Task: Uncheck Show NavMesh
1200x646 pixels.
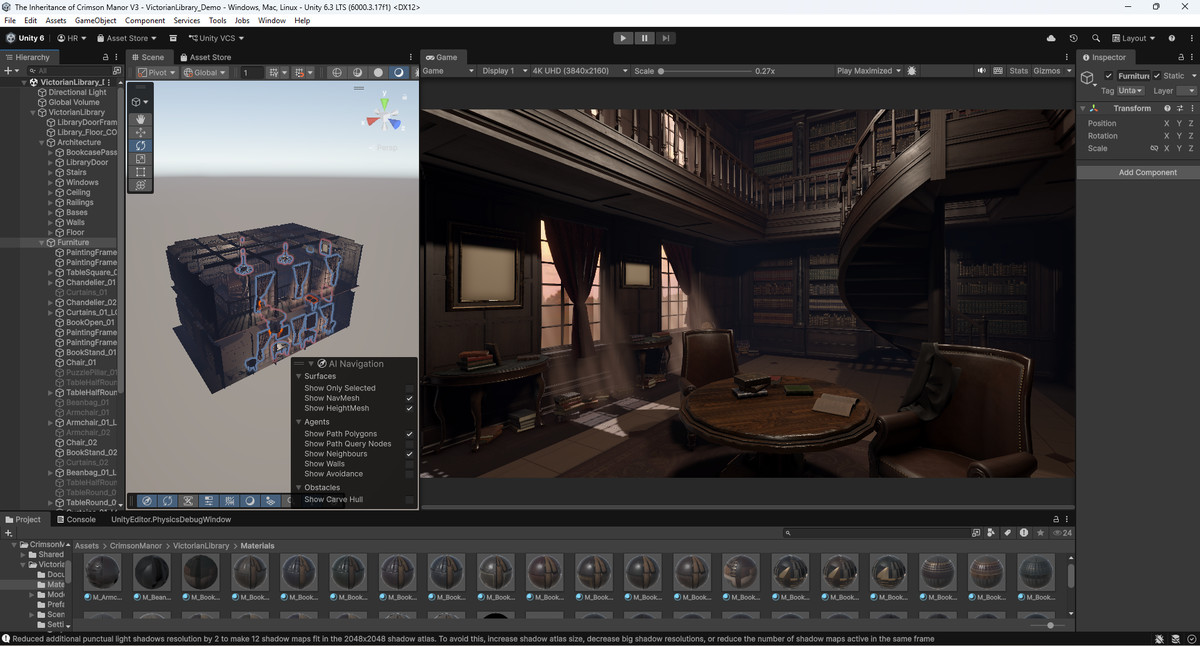Action: [409, 398]
